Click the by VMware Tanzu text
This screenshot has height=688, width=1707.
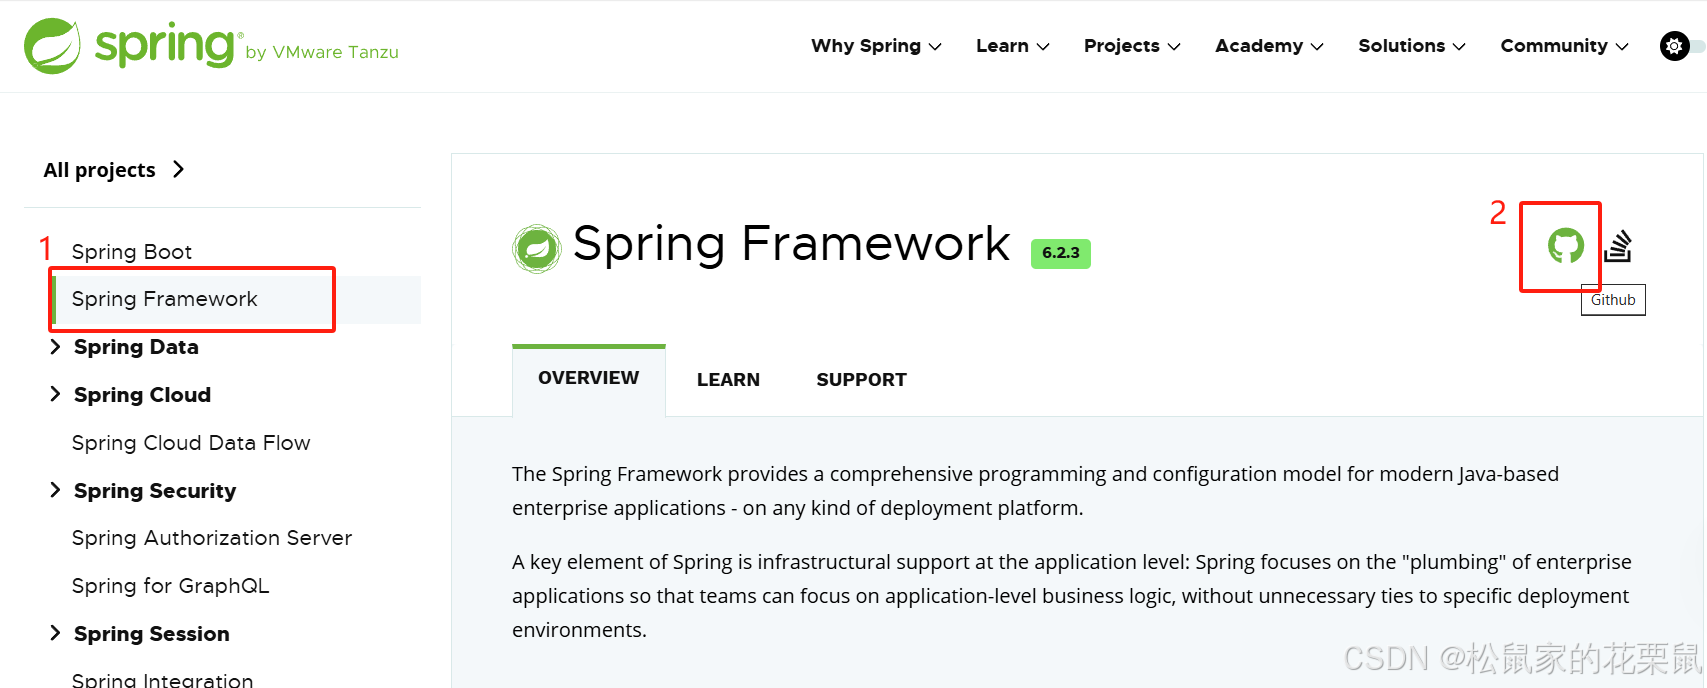pos(322,52)
